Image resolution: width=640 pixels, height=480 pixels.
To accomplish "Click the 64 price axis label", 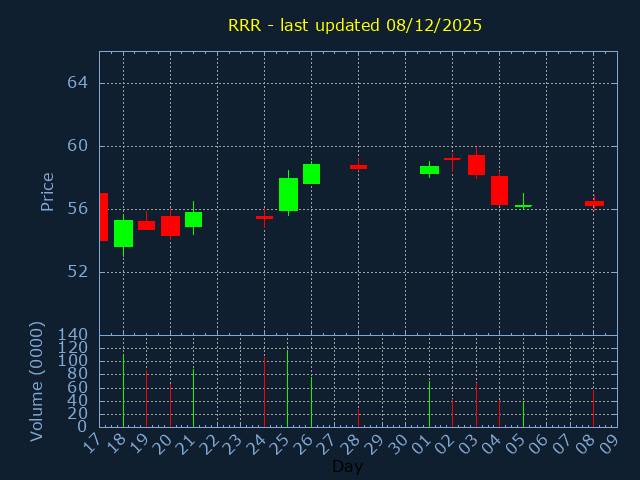I will [x=77, y=83].
